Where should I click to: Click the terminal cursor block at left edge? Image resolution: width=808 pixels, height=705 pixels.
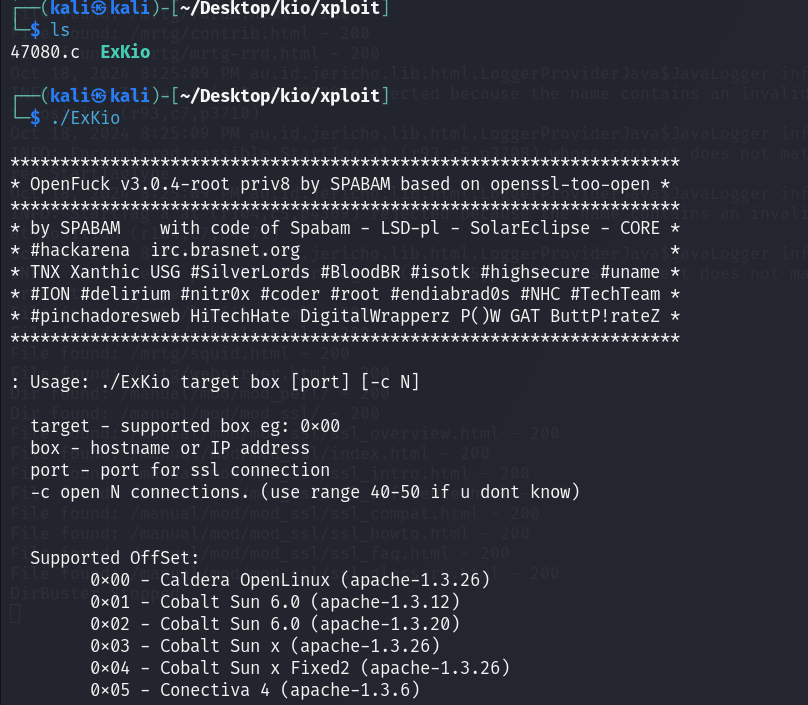pos(15,613)
